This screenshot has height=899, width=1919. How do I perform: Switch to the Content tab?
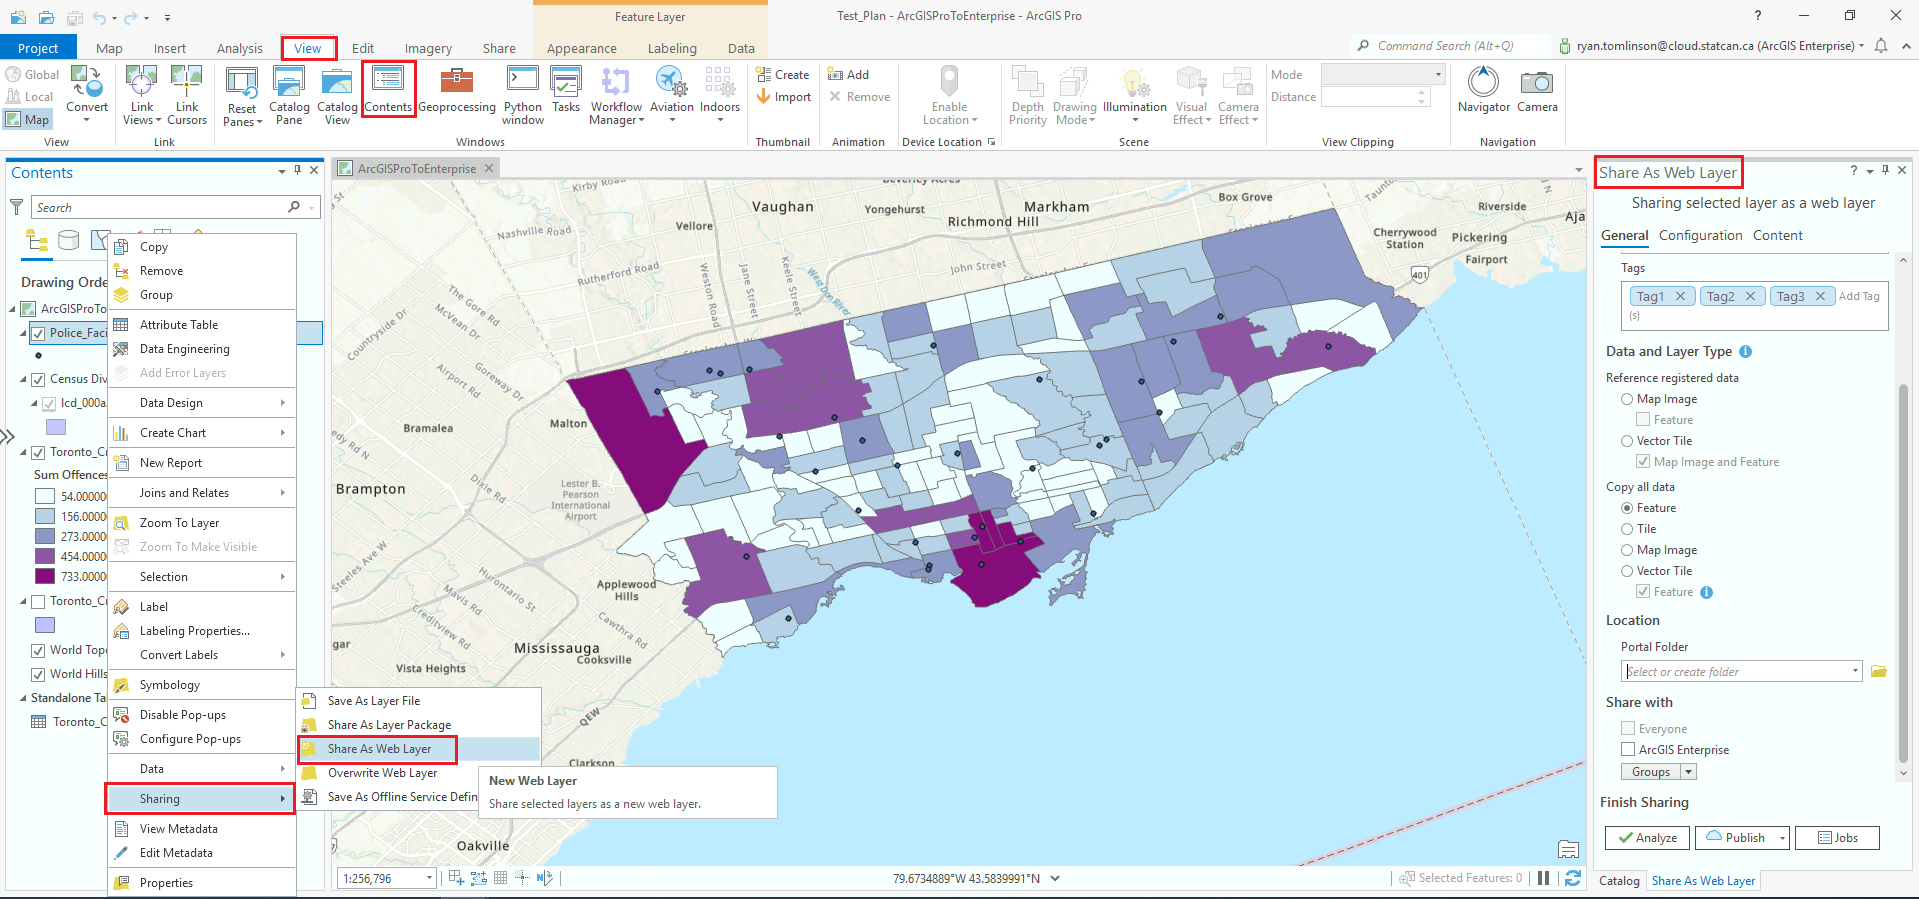pyautogui.click(x=1777, y=235)
